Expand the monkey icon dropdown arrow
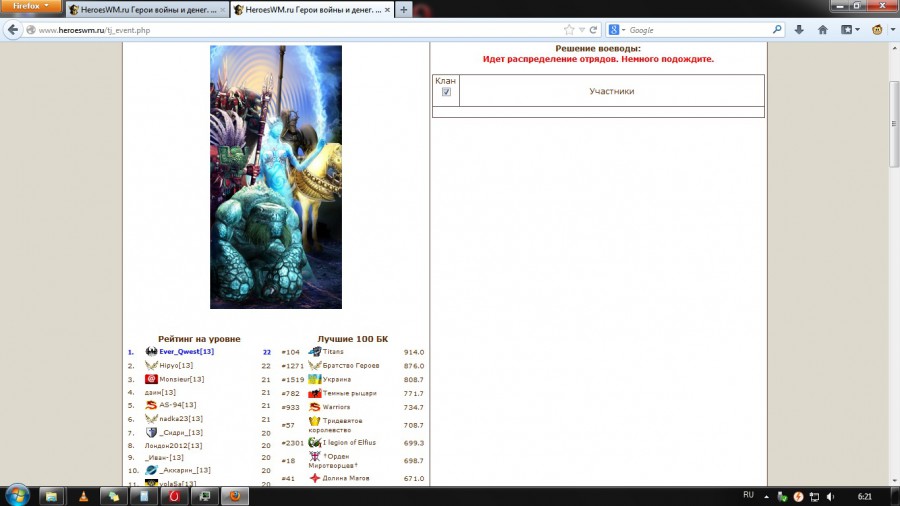Image resolution: width=900 pixels, height=506 pixels. coord(892,30)
